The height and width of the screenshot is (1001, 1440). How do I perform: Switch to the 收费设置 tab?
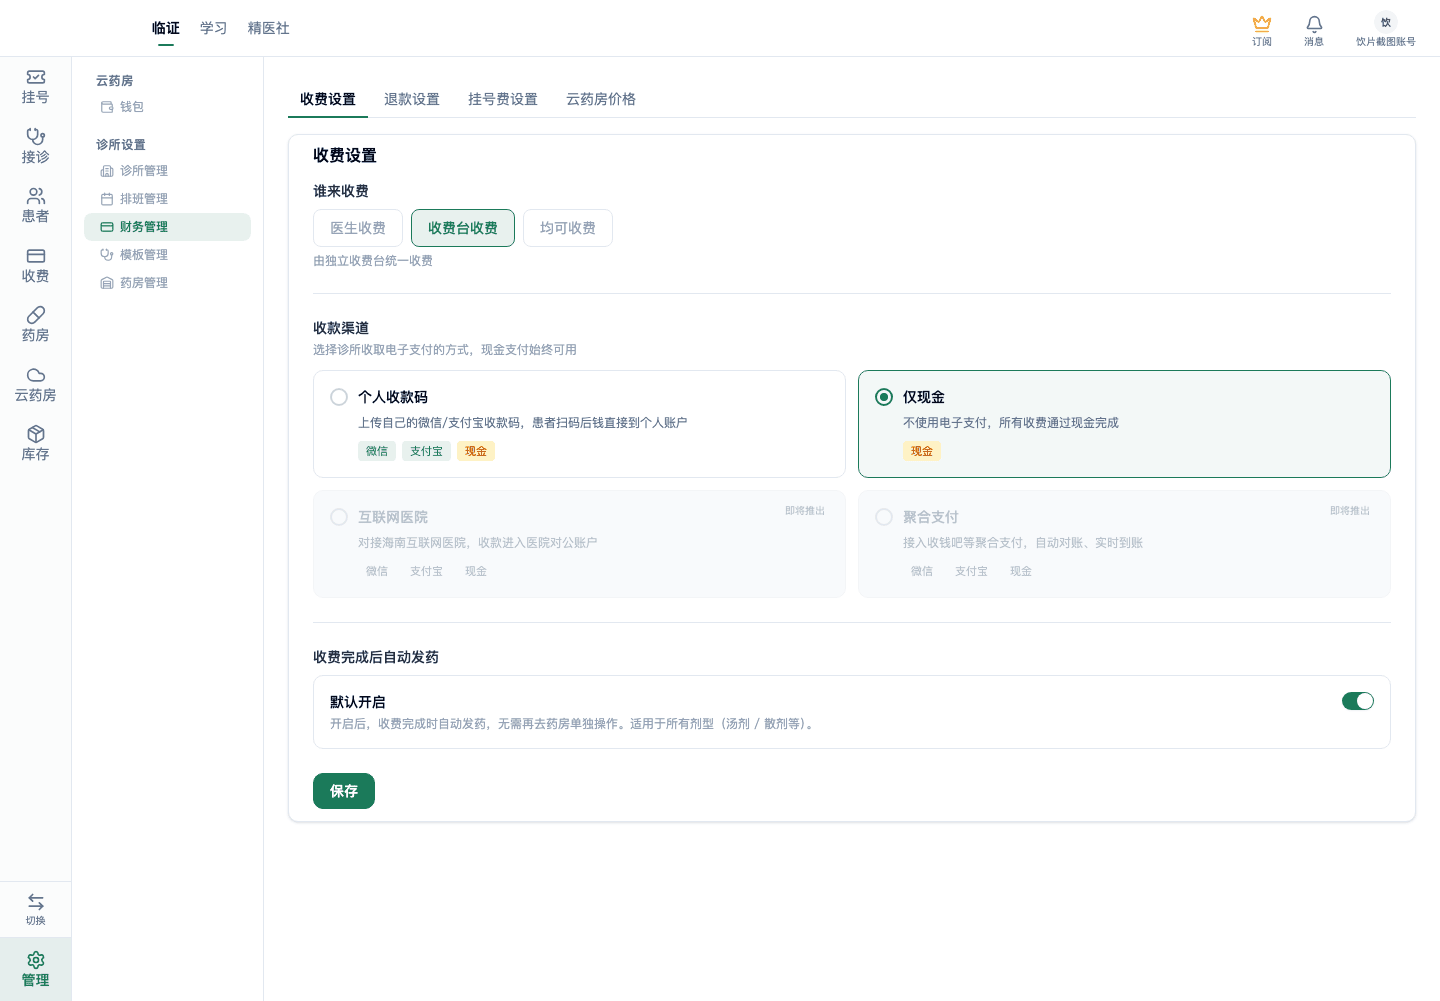point(328,99)
